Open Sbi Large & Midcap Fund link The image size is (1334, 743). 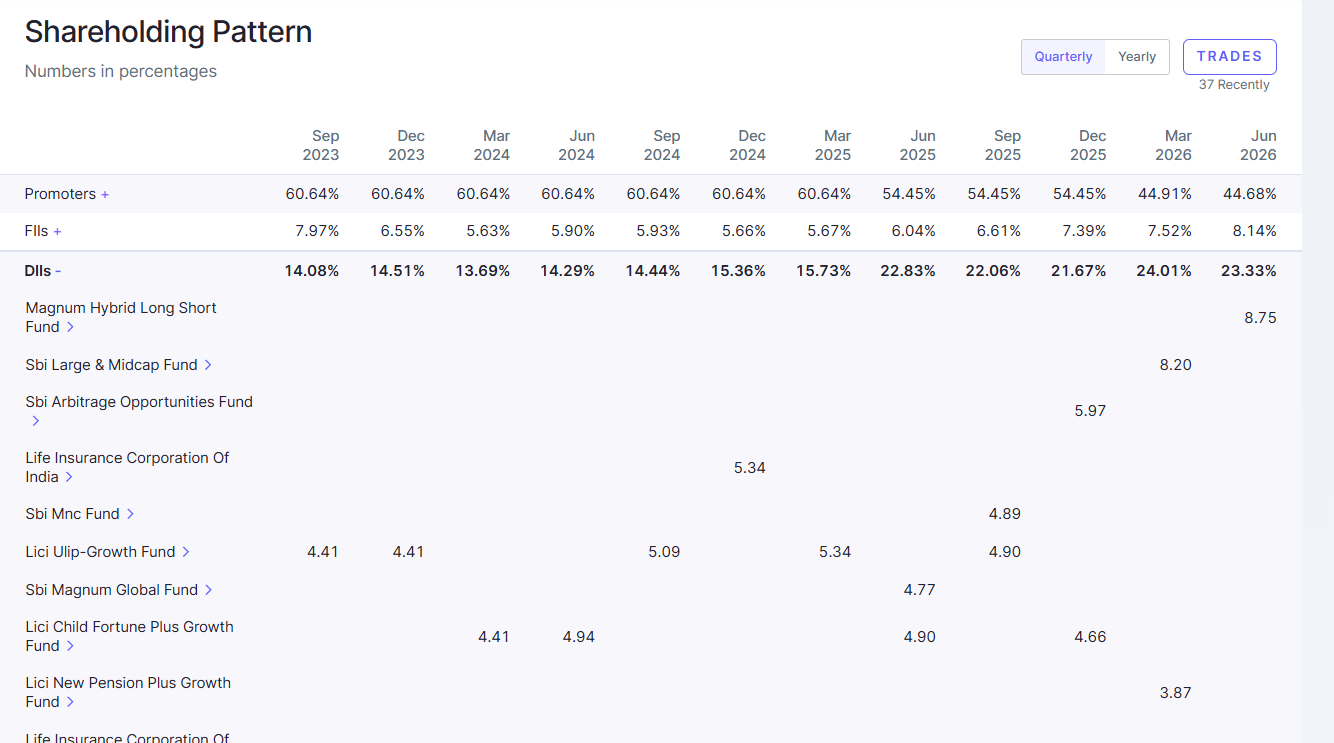click(112, 365)
